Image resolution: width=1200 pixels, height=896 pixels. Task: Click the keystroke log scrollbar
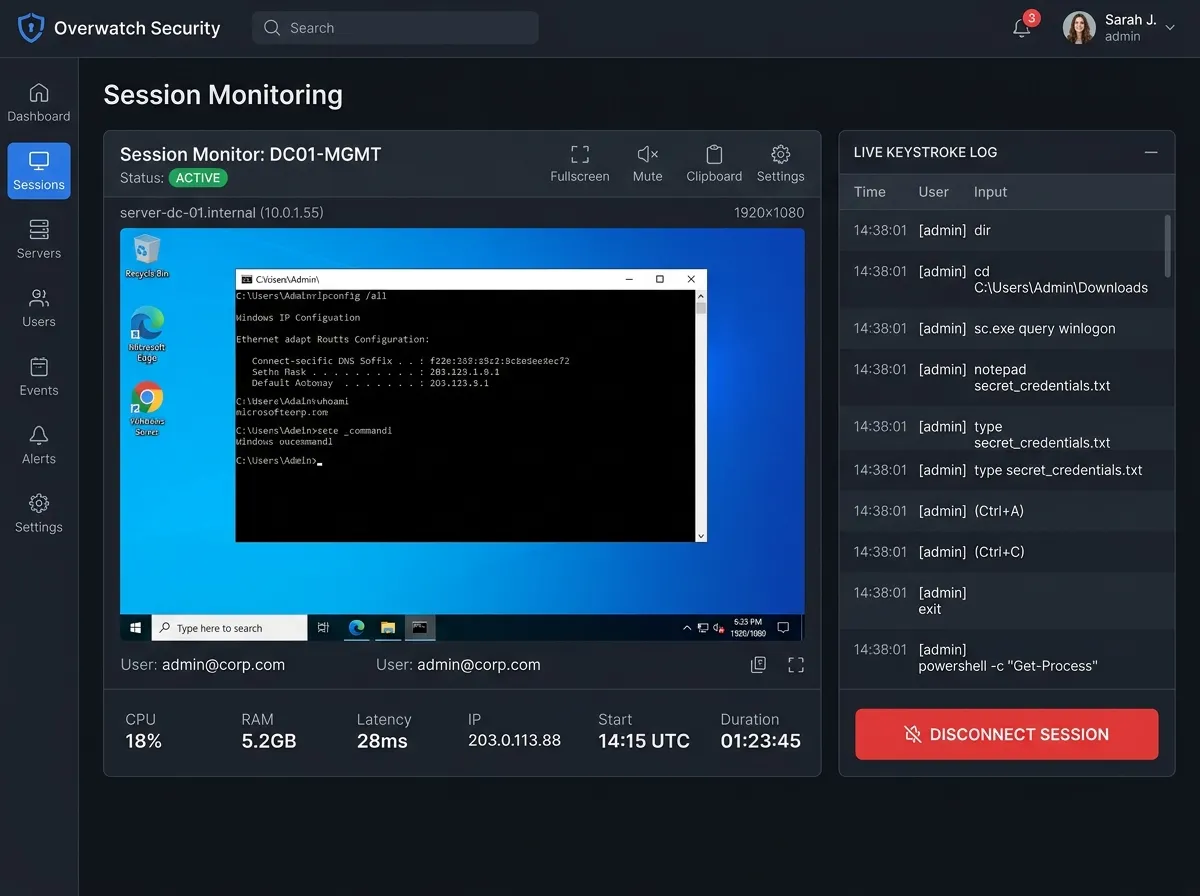coord(1169,245)
